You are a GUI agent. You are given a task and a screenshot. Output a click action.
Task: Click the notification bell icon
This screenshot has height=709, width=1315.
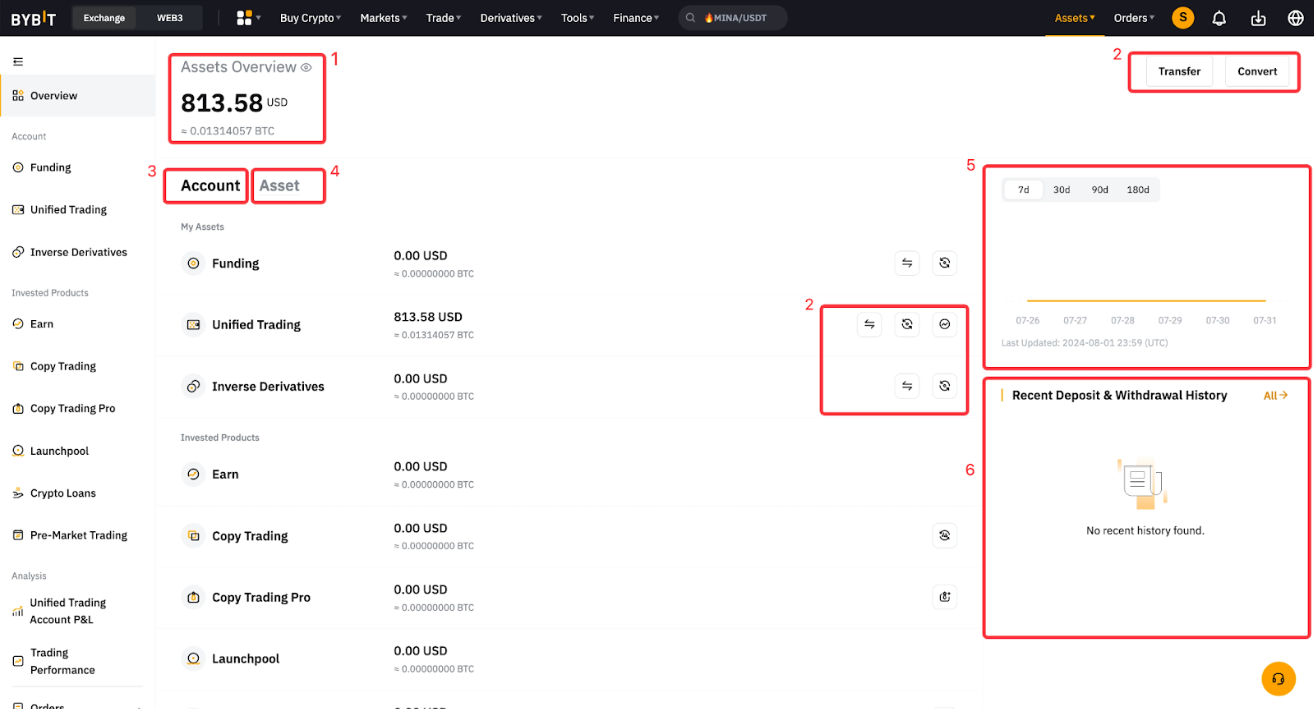(1219, 18)
